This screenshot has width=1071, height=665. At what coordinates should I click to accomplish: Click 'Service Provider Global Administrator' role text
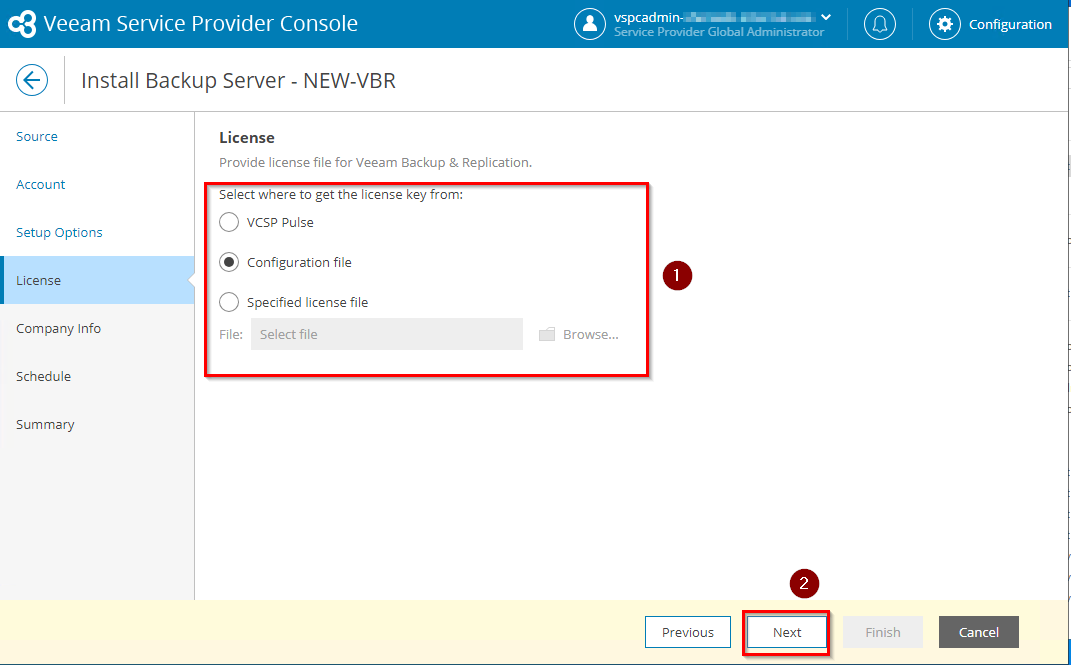719,32
